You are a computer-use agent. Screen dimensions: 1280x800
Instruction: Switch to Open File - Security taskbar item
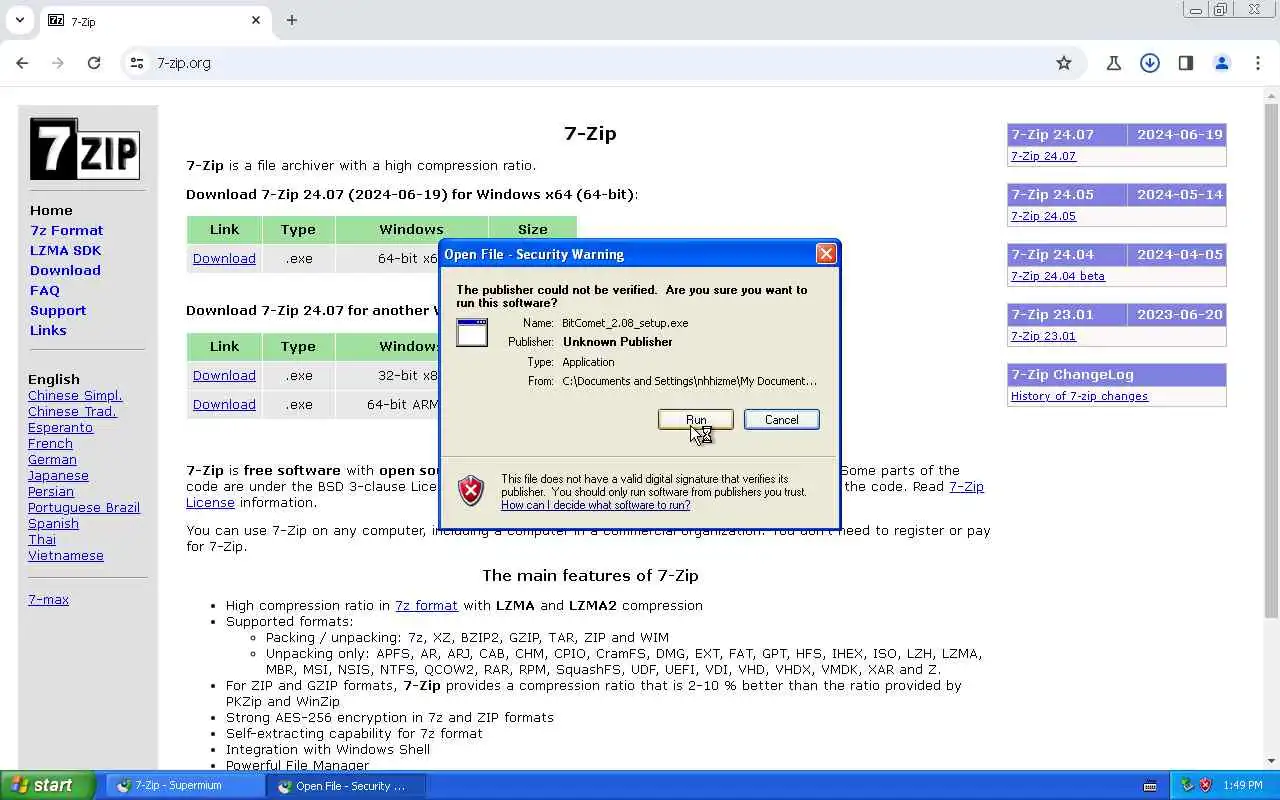click(x=346, y=785)
